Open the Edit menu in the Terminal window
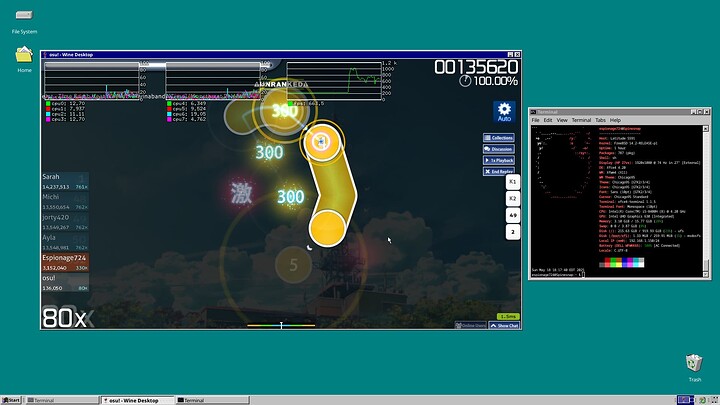 548,120
